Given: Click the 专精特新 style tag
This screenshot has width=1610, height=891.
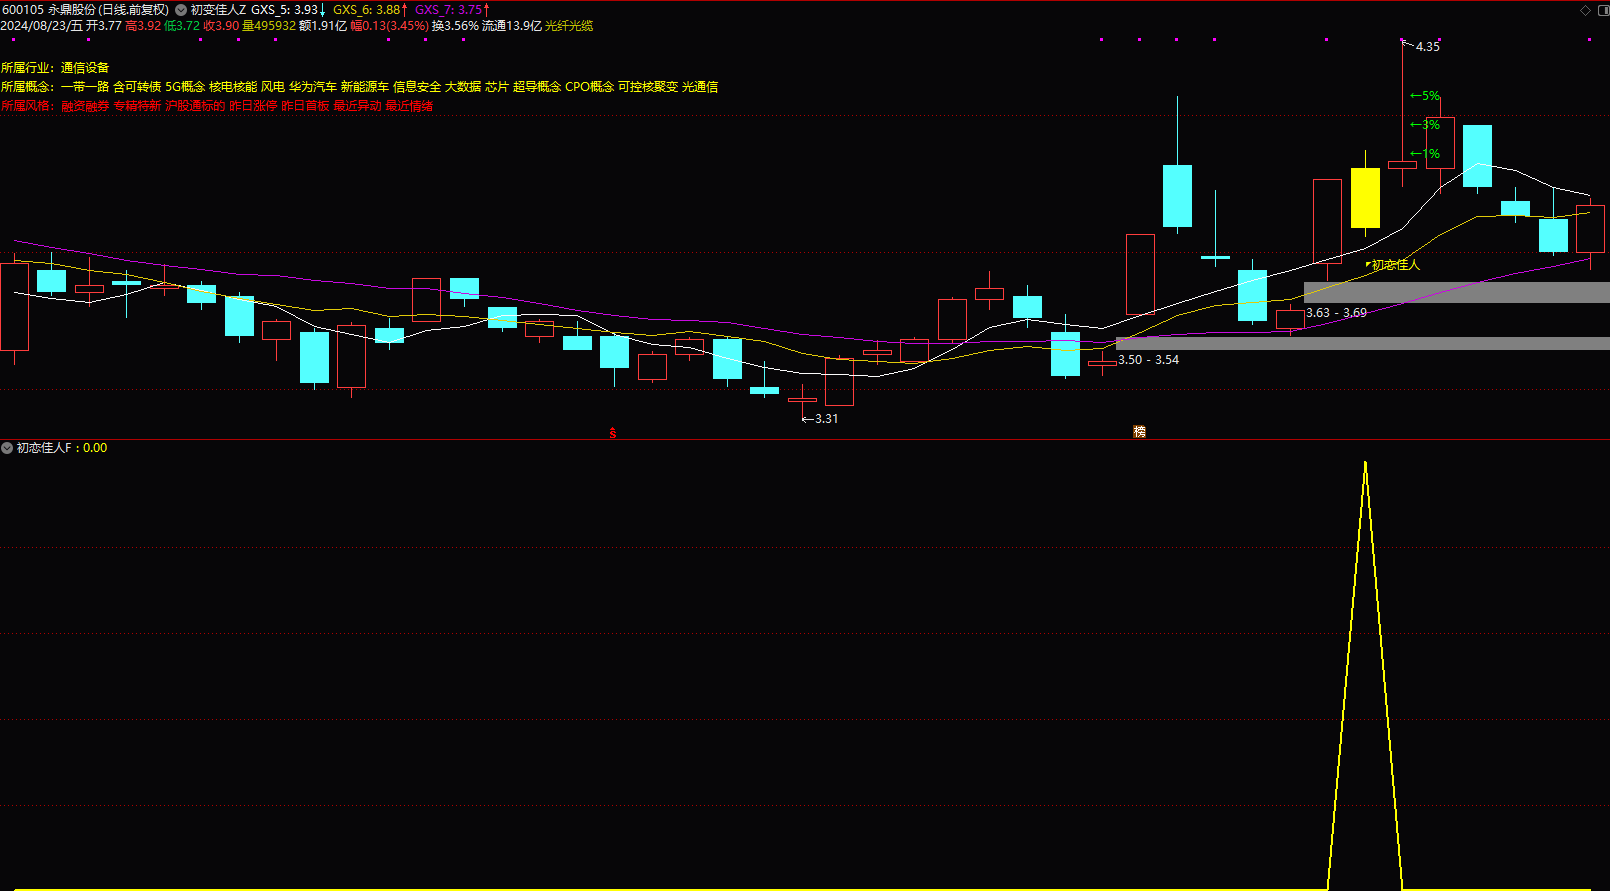Looking at the screenshot, I should pyautogui.click(x=137, y=106).
